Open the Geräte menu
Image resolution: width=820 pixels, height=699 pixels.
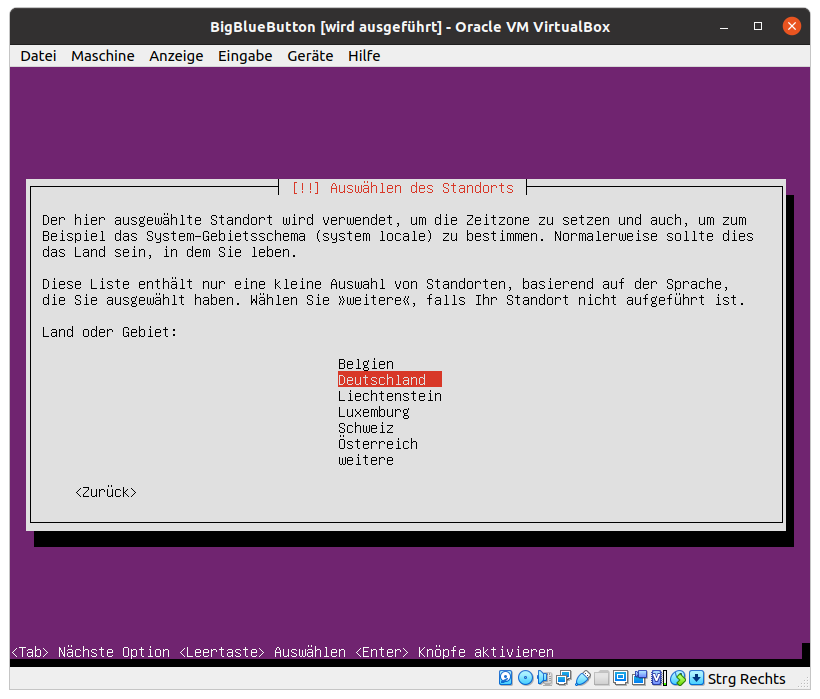(310, 56)
